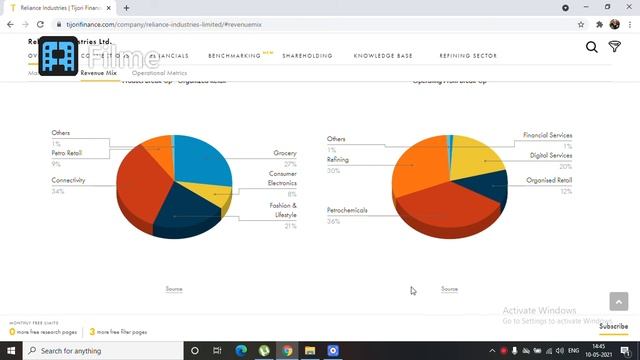640x360 pixels.
Task: Open File Explorer from taskbar
Action: click(x=310, y=351)
